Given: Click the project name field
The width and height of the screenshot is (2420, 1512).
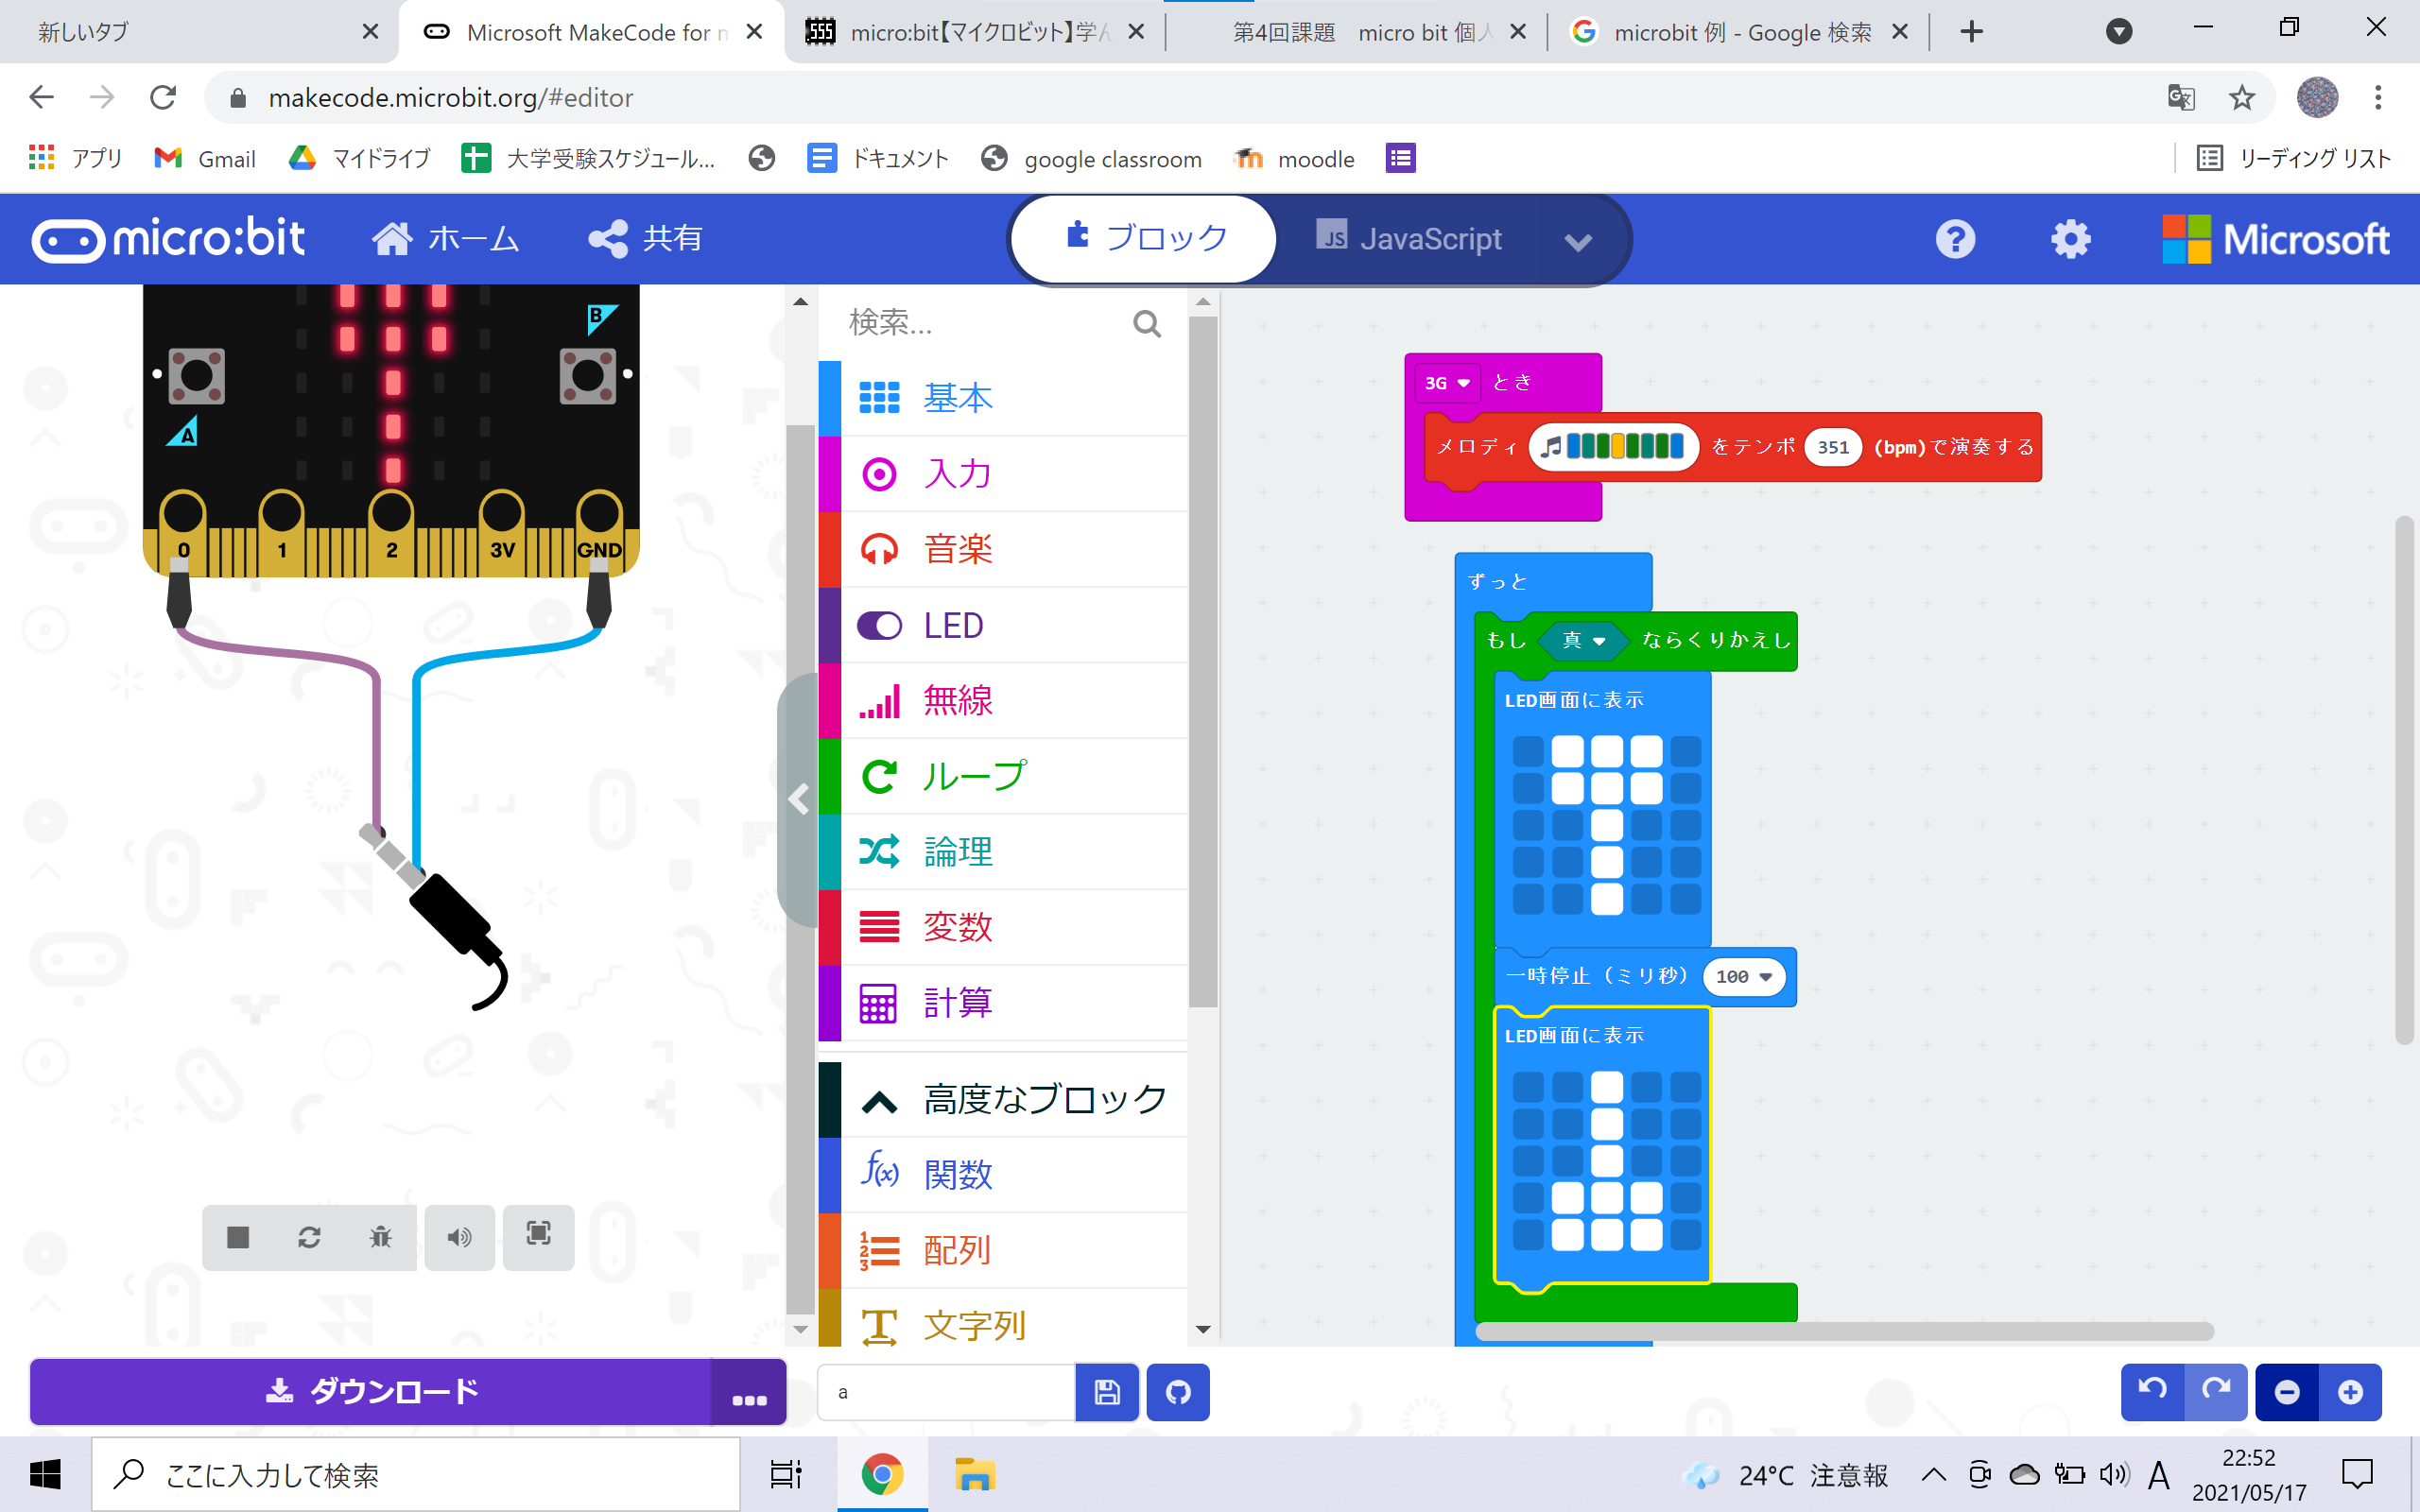Looking at the screenshot, I should (947, 1392).
